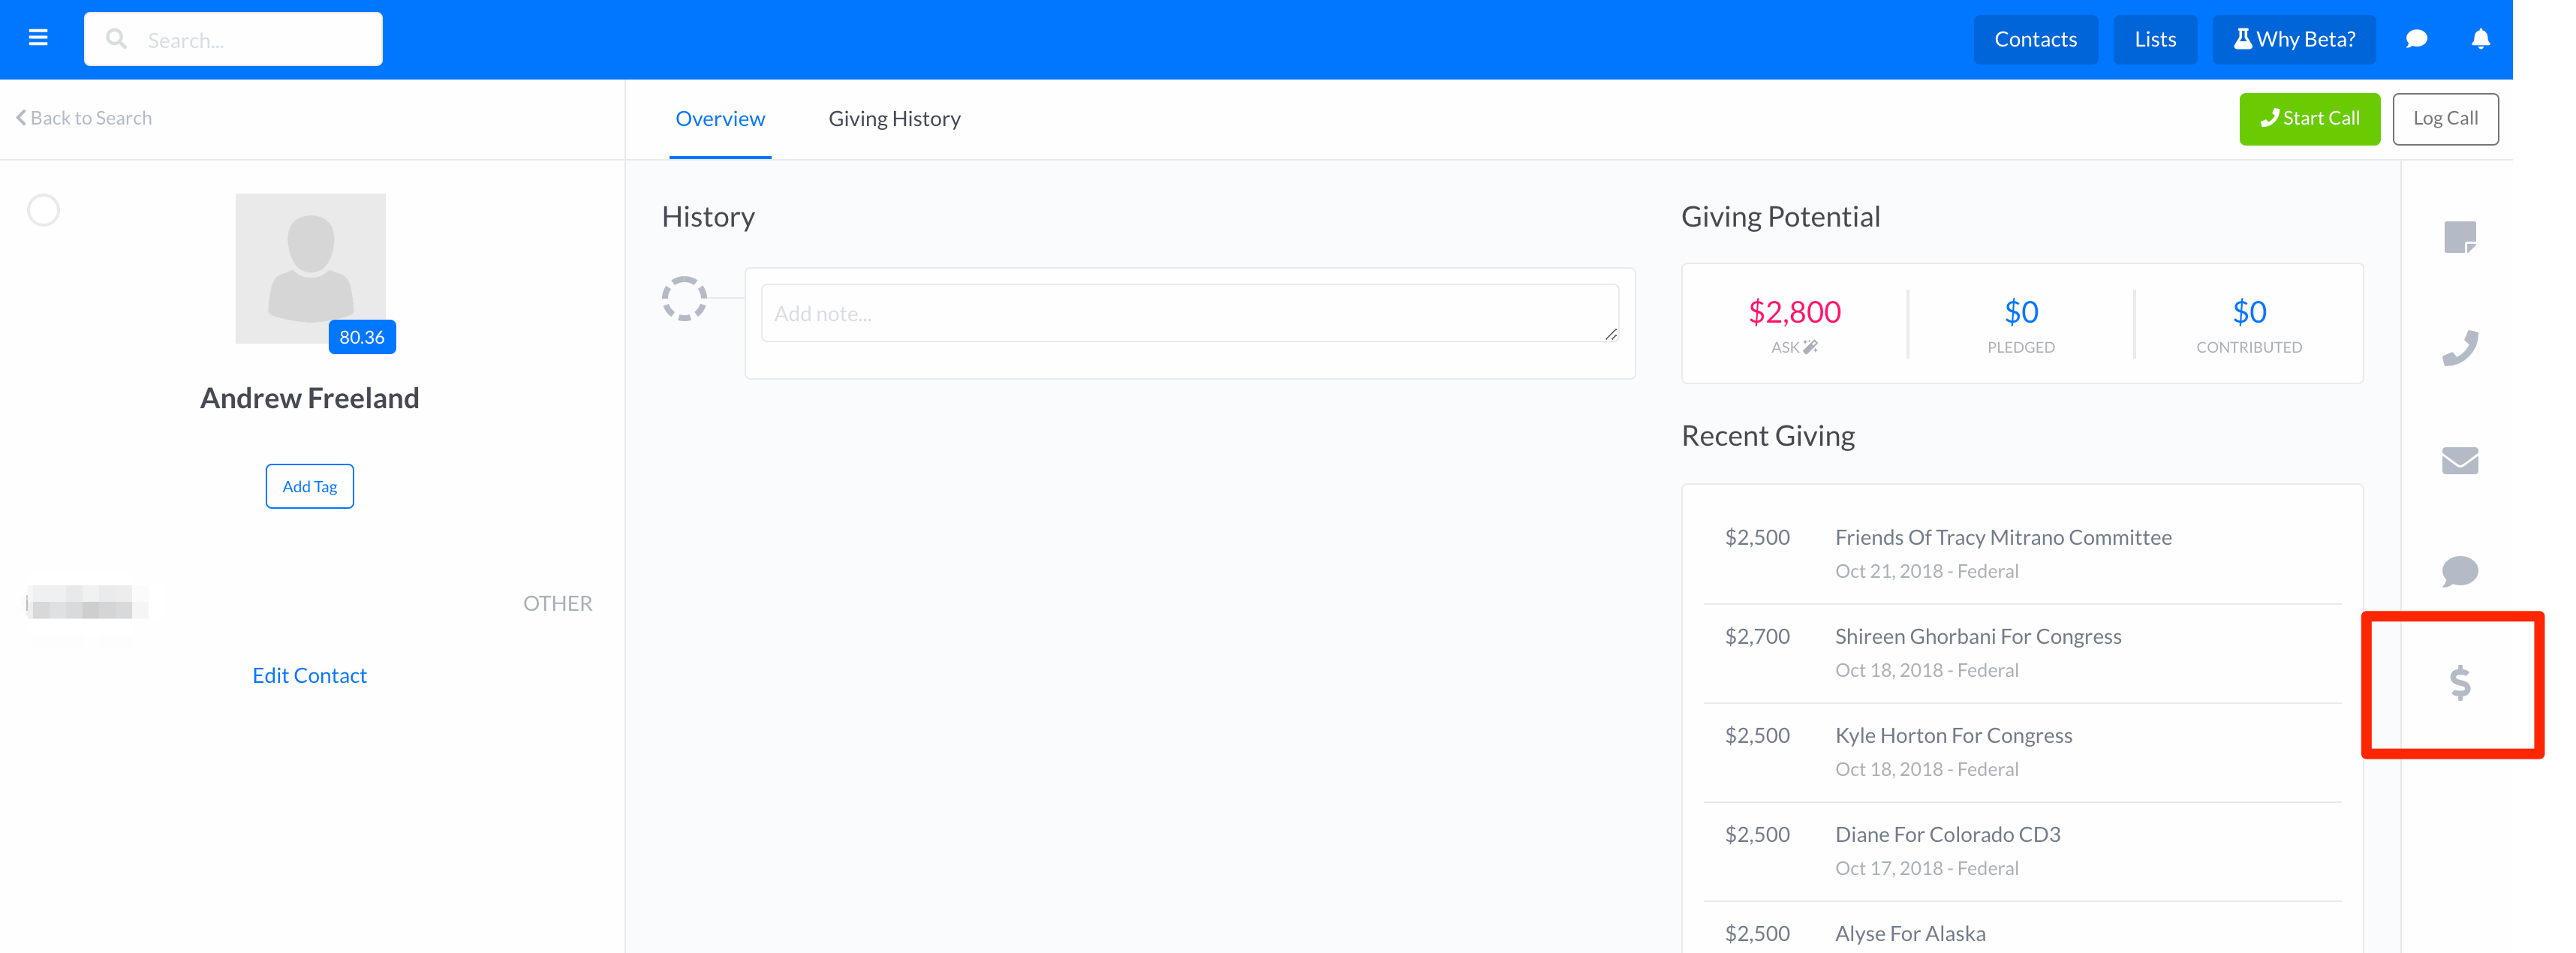Viewport: 2576px width, 953px height.
Task: Go back via Back to Search link
Action: tap(84, 118)
